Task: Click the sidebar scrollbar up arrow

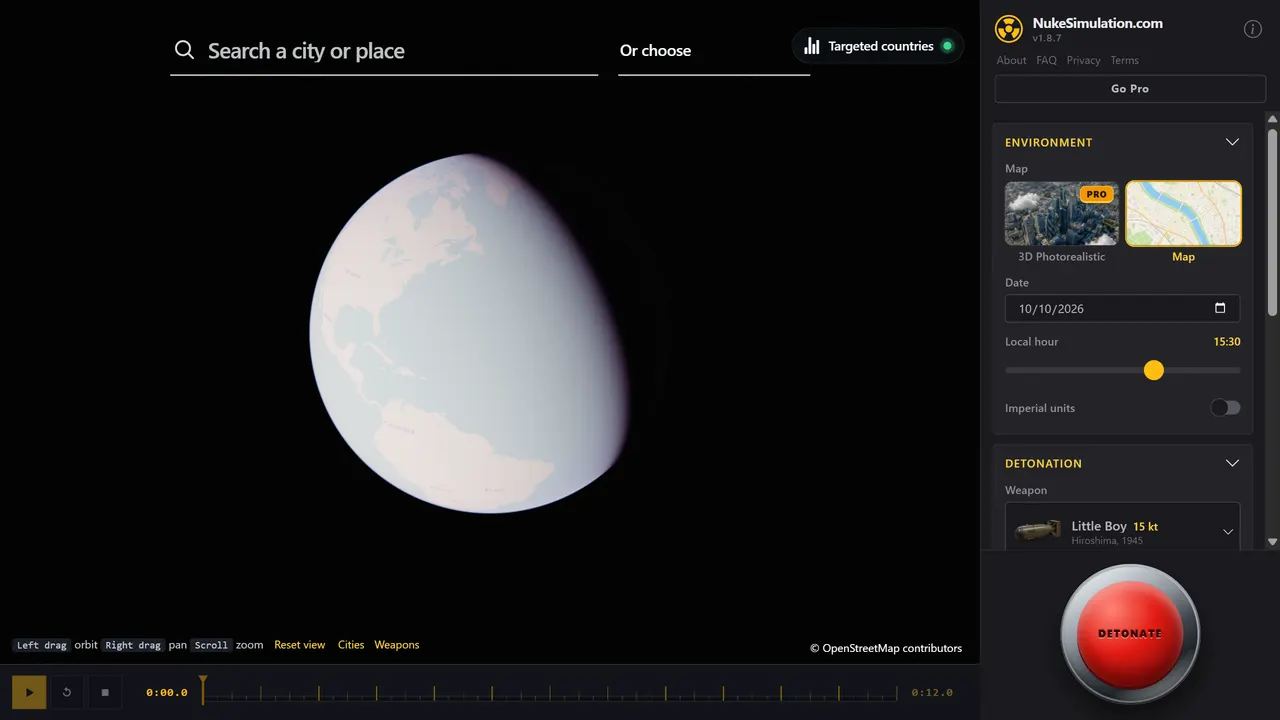Action: [x=1272, y=119]
